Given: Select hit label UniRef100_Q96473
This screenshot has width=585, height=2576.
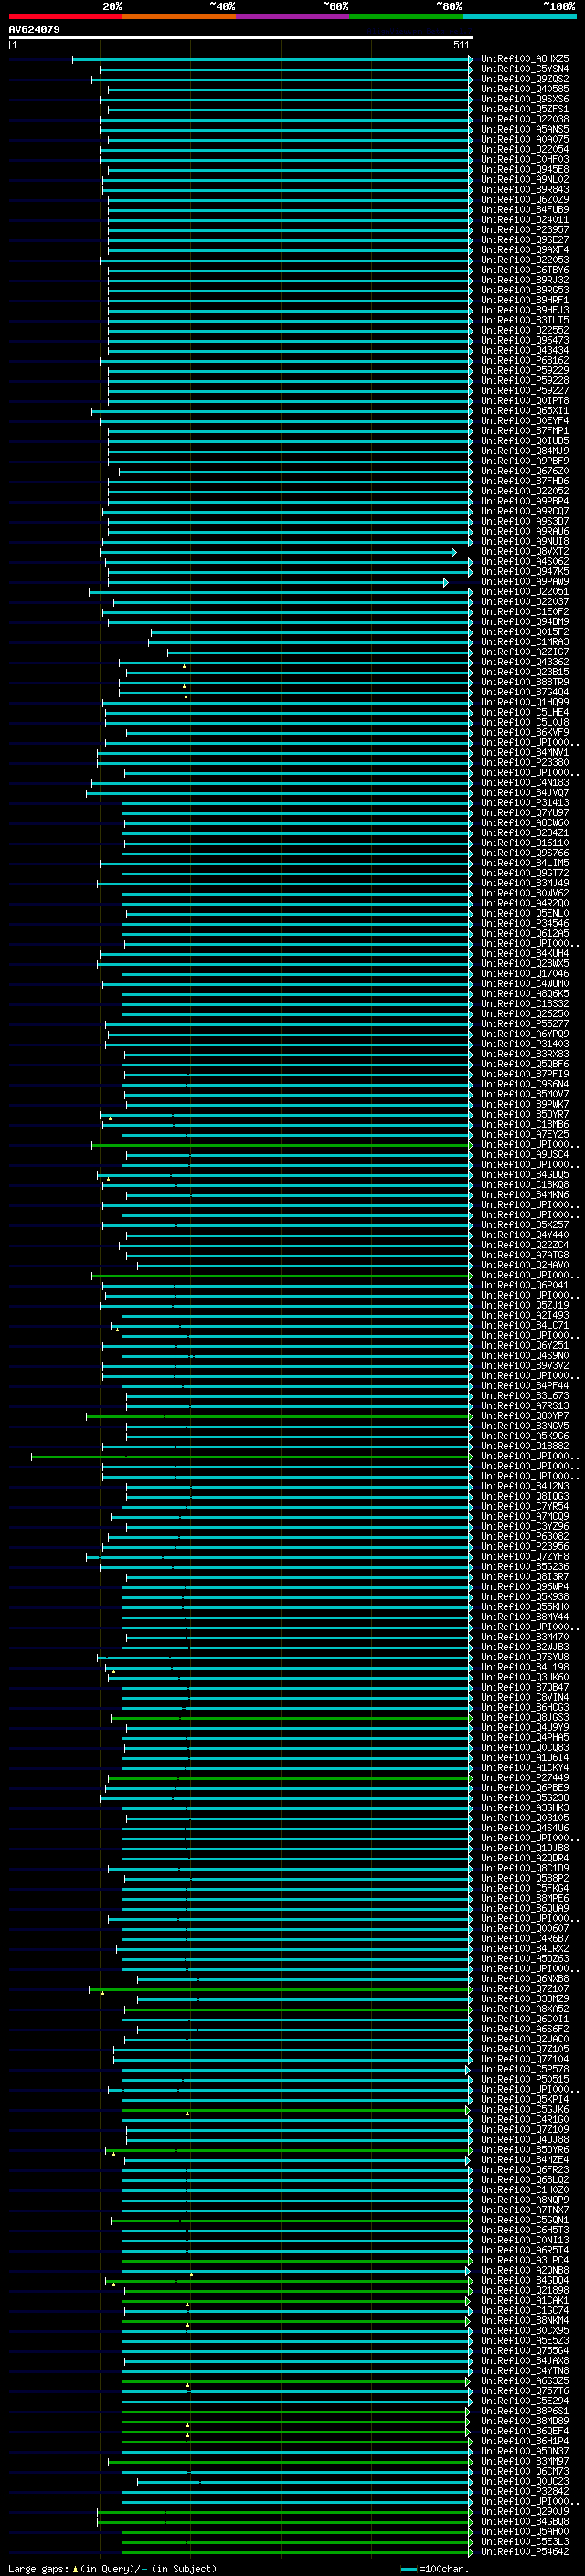Looking at the screenshot, I should click(525, 340).
